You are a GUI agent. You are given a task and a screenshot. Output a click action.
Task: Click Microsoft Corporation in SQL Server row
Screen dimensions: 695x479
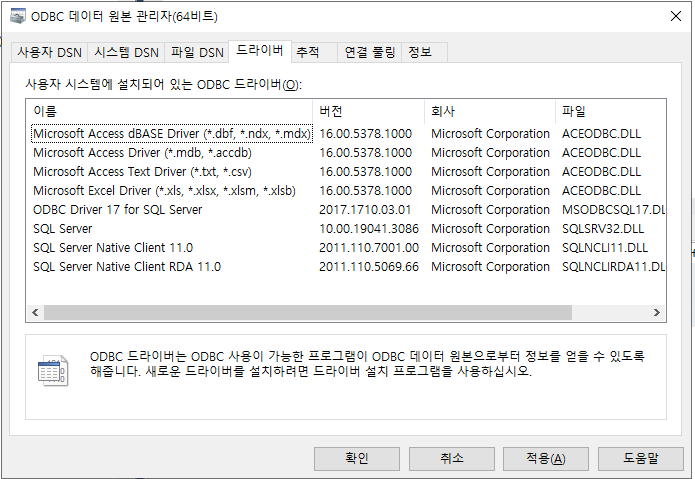[x=490, y=229]
